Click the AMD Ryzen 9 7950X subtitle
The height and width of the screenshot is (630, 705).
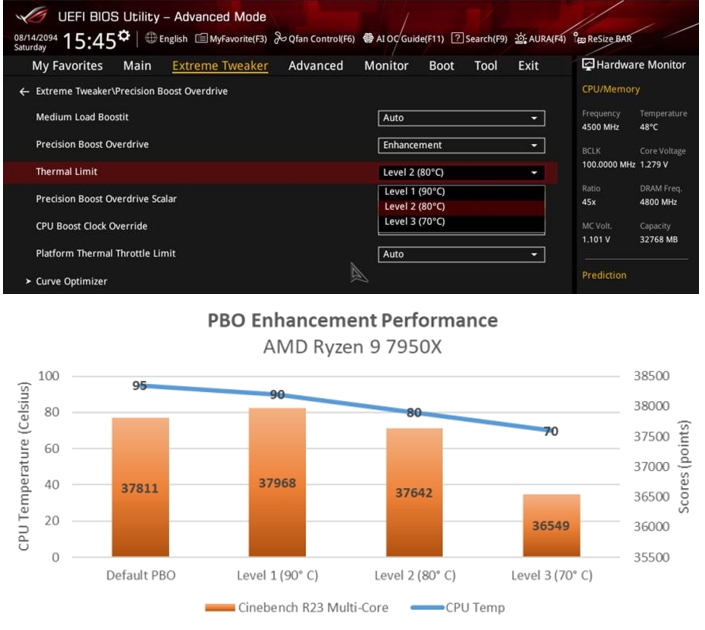pyautogui.click(x=352, y=347)
